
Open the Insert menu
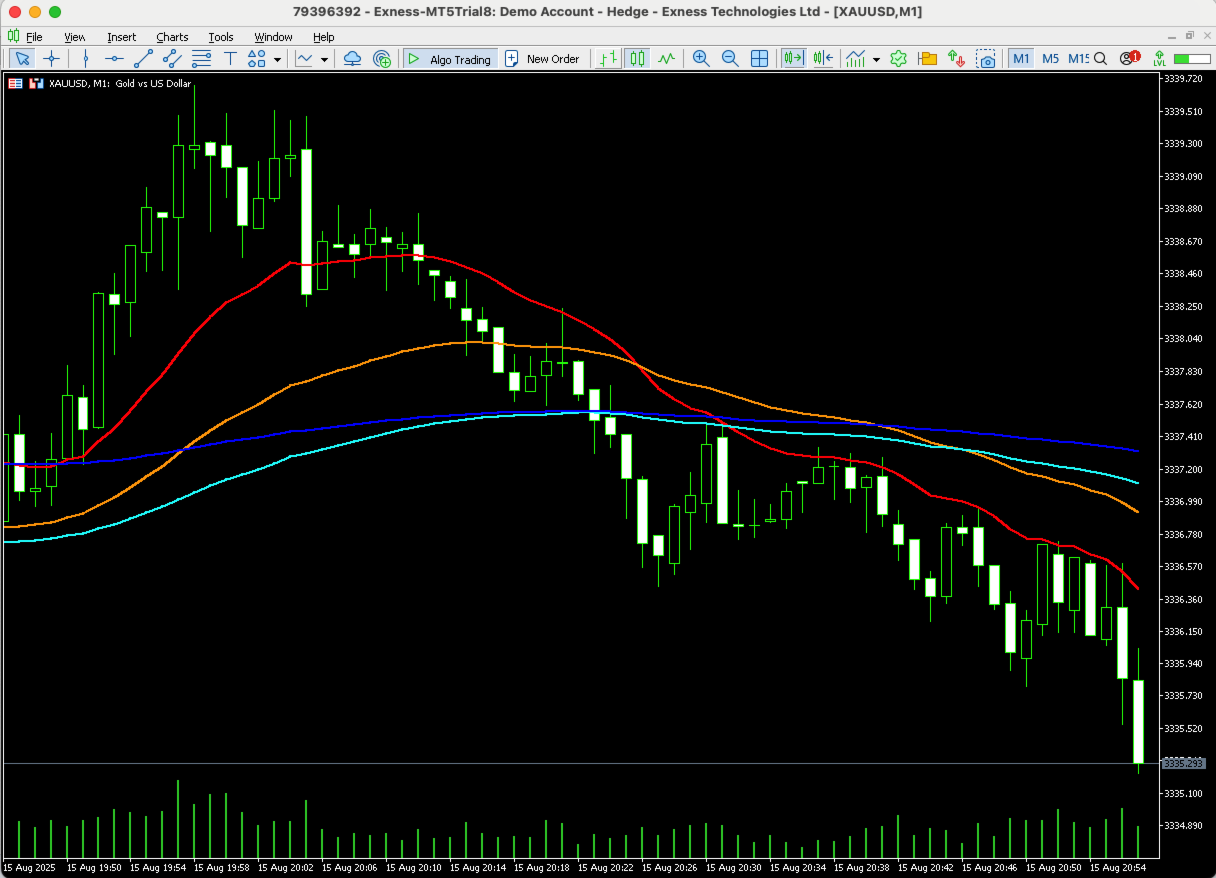coord(121,37)
